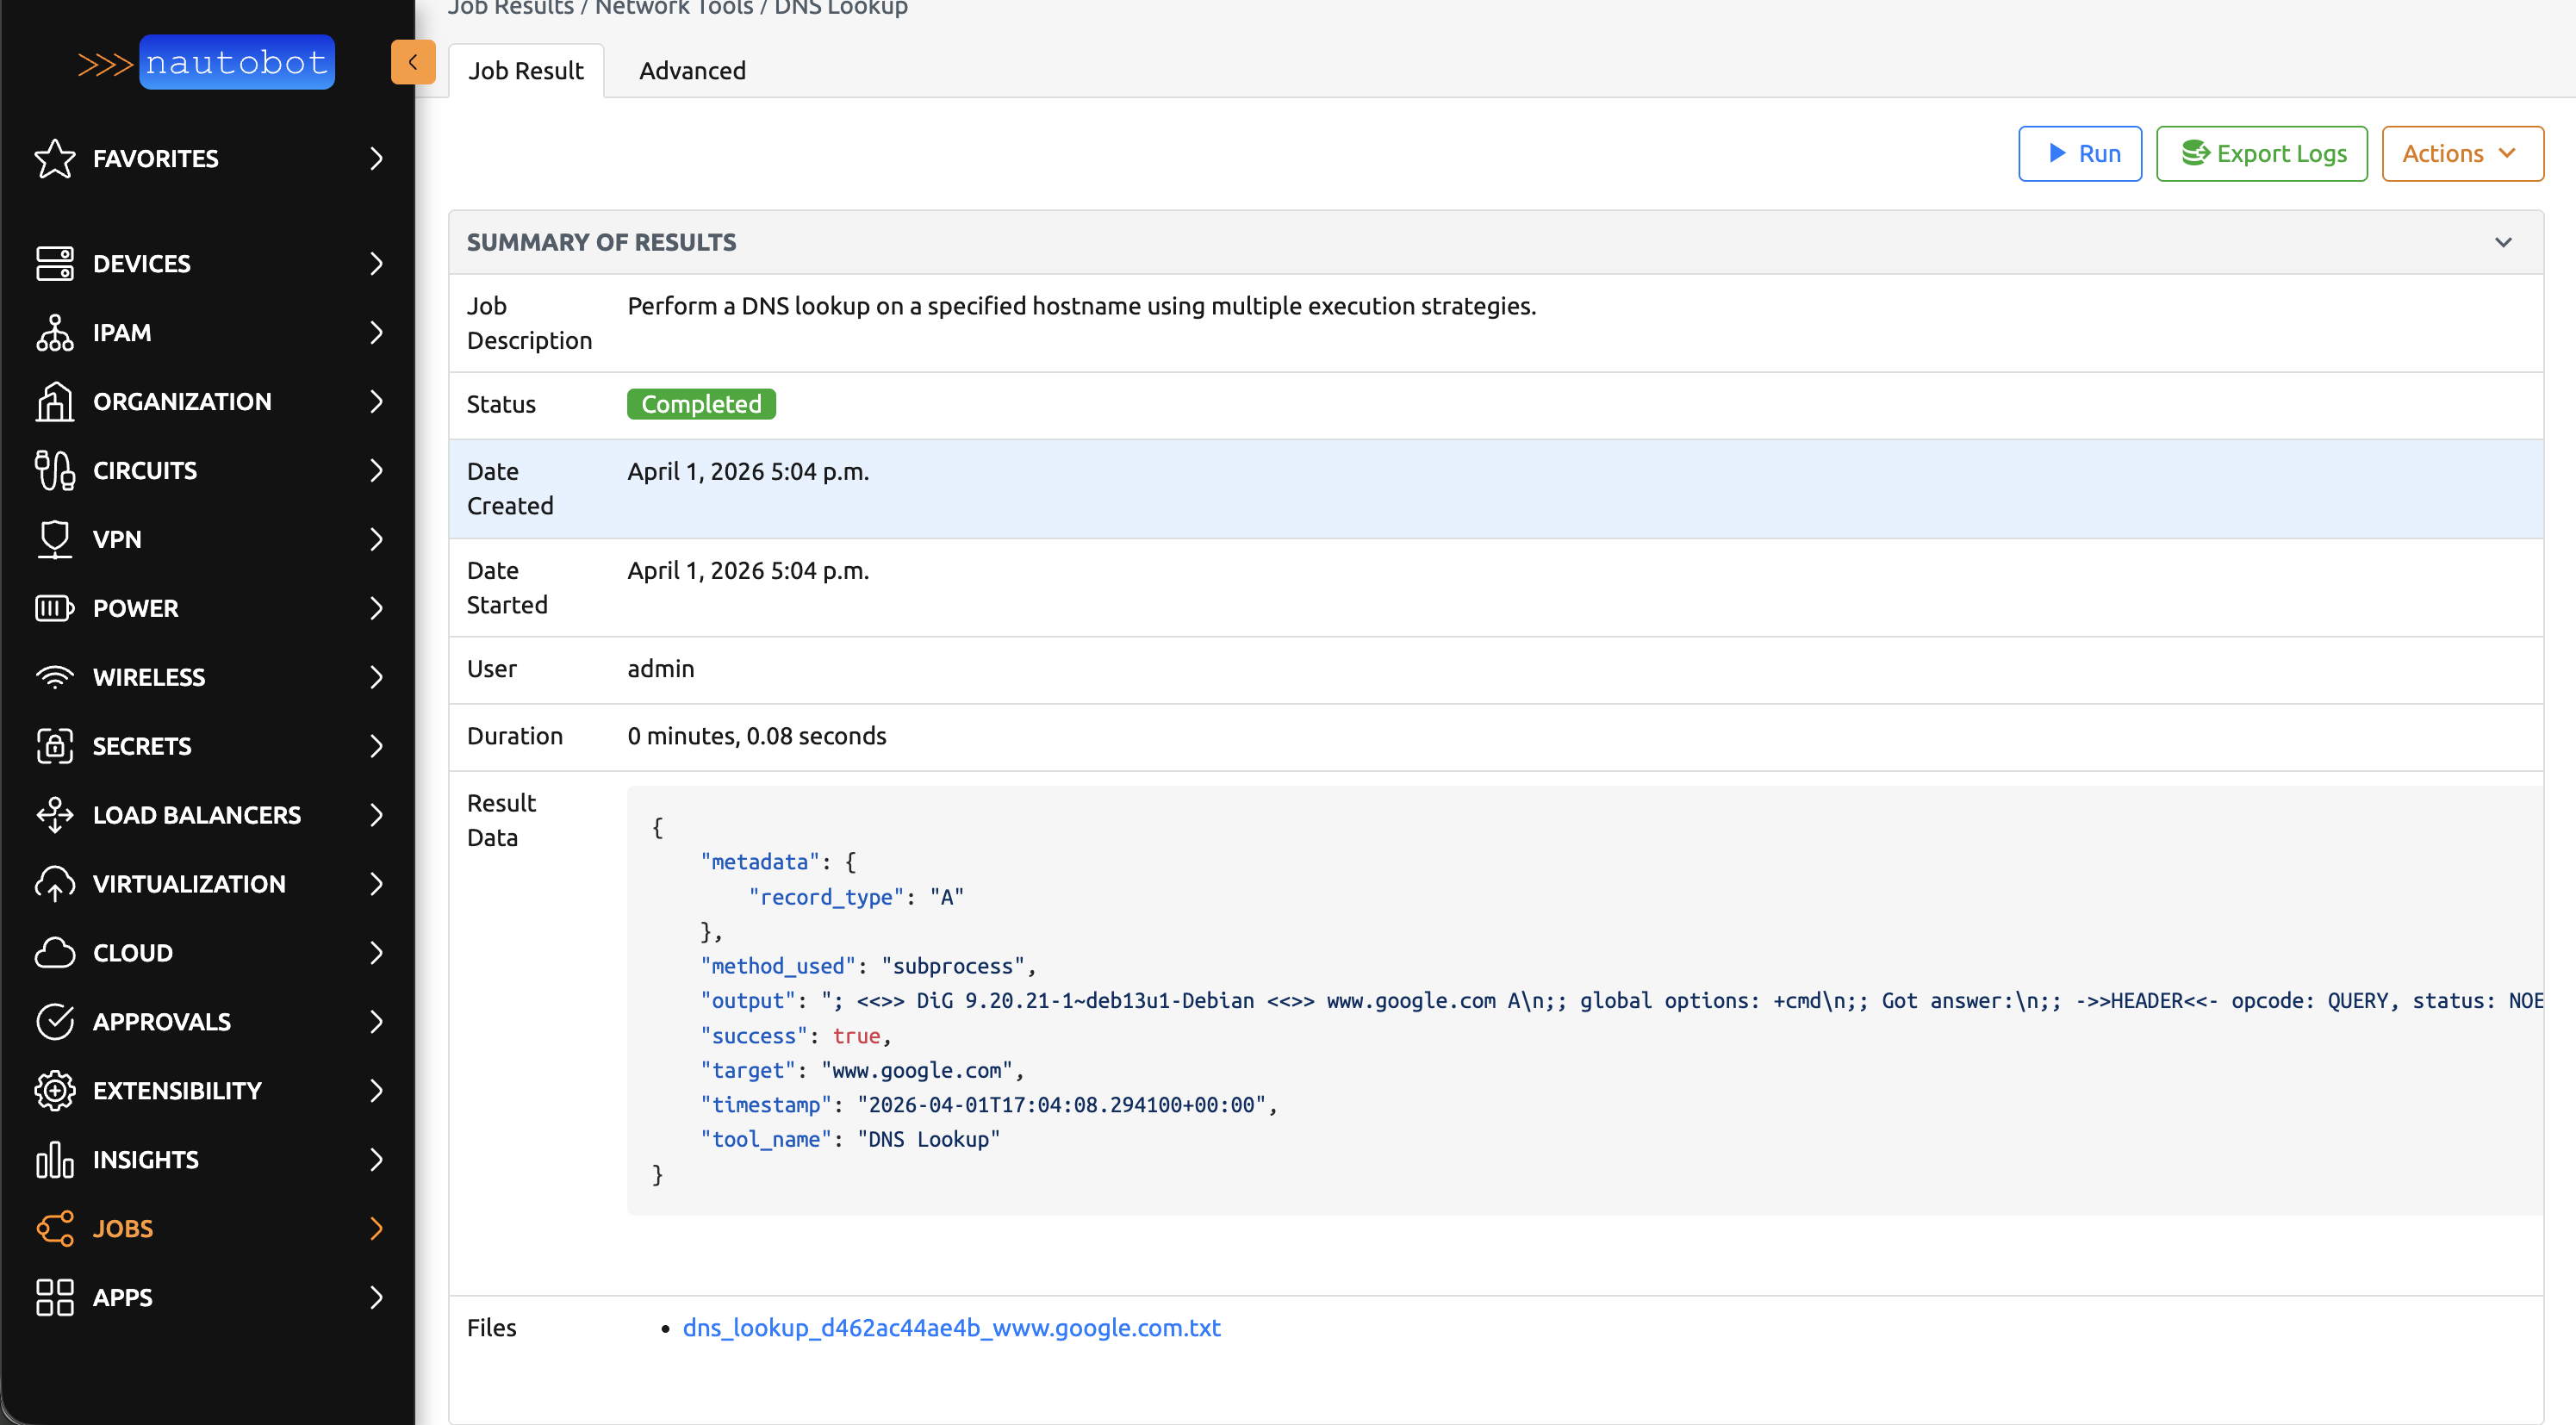Select the Job Result tab

525,71
